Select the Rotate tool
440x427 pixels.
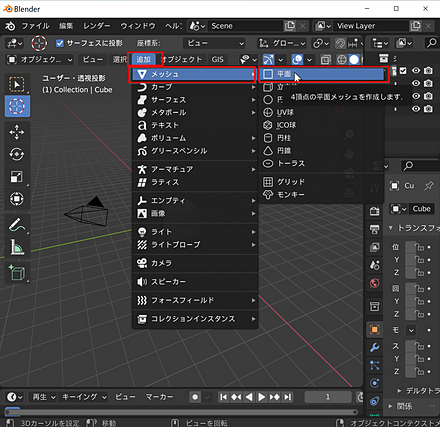click(x=17, y=154)
